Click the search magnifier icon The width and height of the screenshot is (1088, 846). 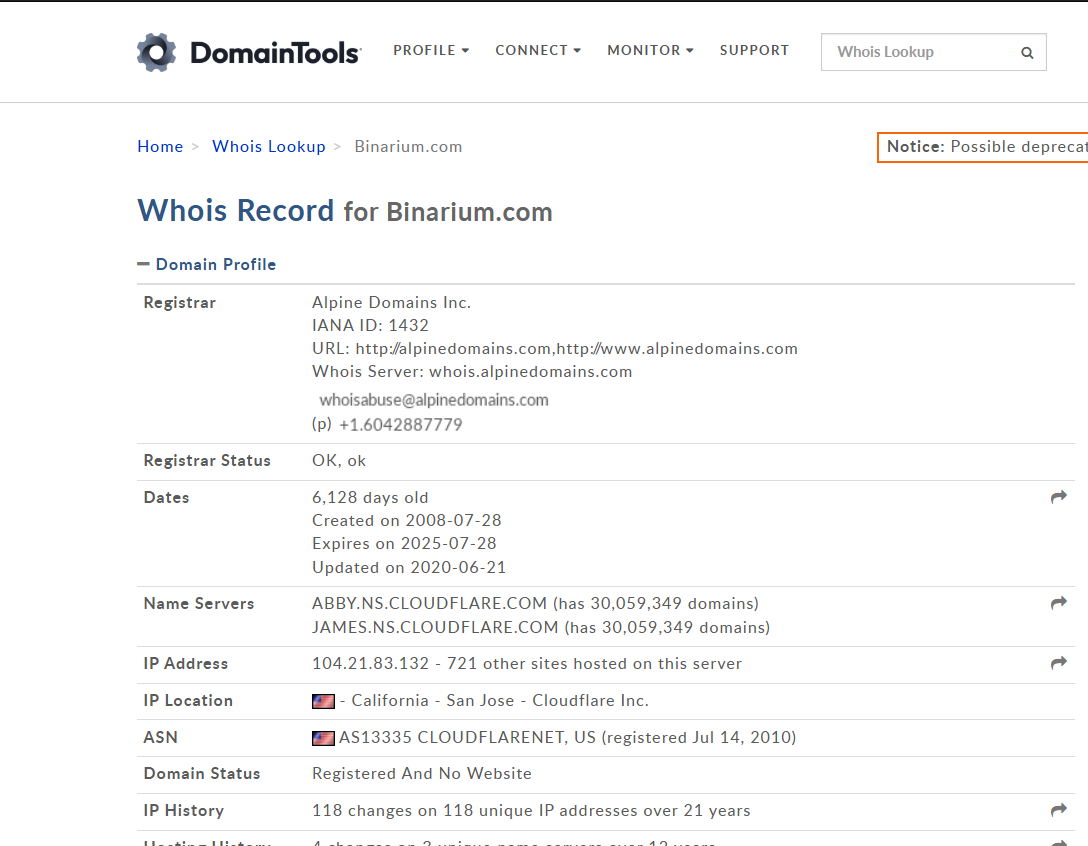coord(1027,53)
